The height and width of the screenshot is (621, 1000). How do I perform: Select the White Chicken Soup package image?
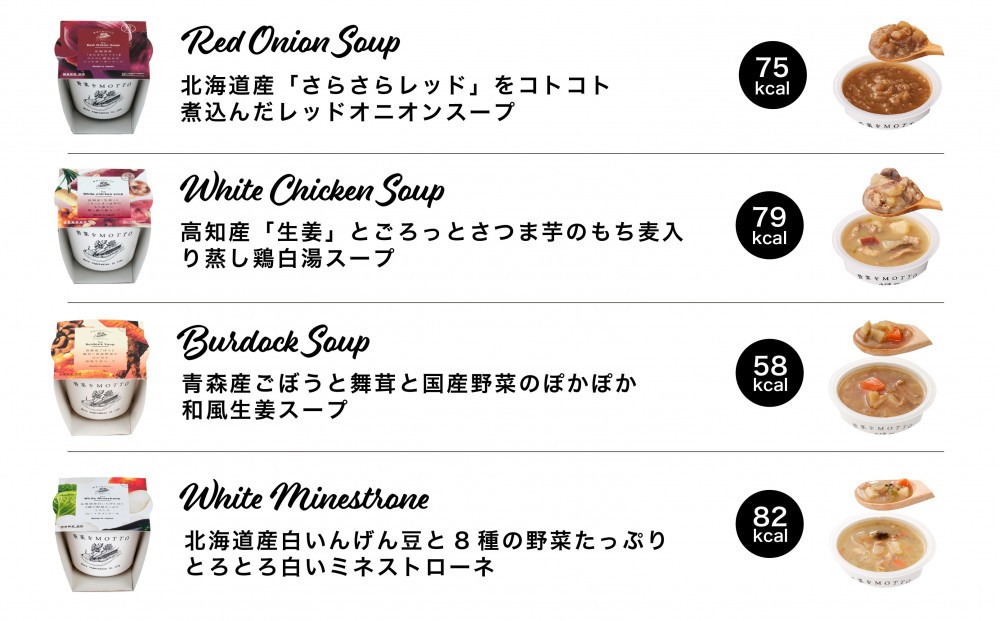pyautogui.click(x=104, y=226)
